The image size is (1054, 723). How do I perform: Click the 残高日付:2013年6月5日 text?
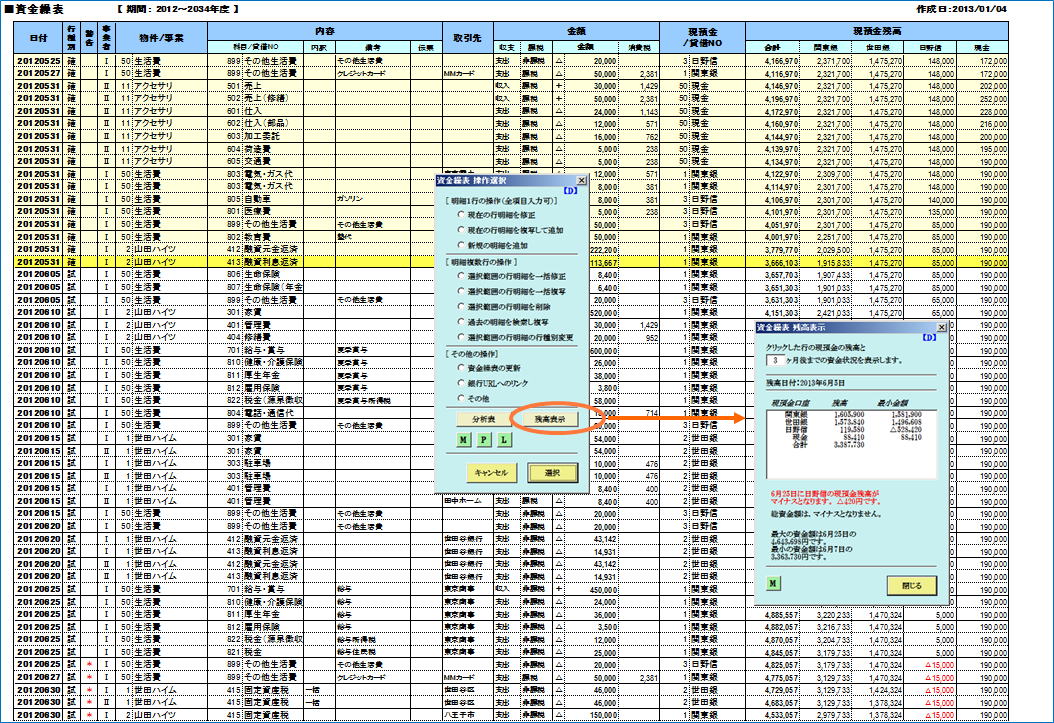805,382
